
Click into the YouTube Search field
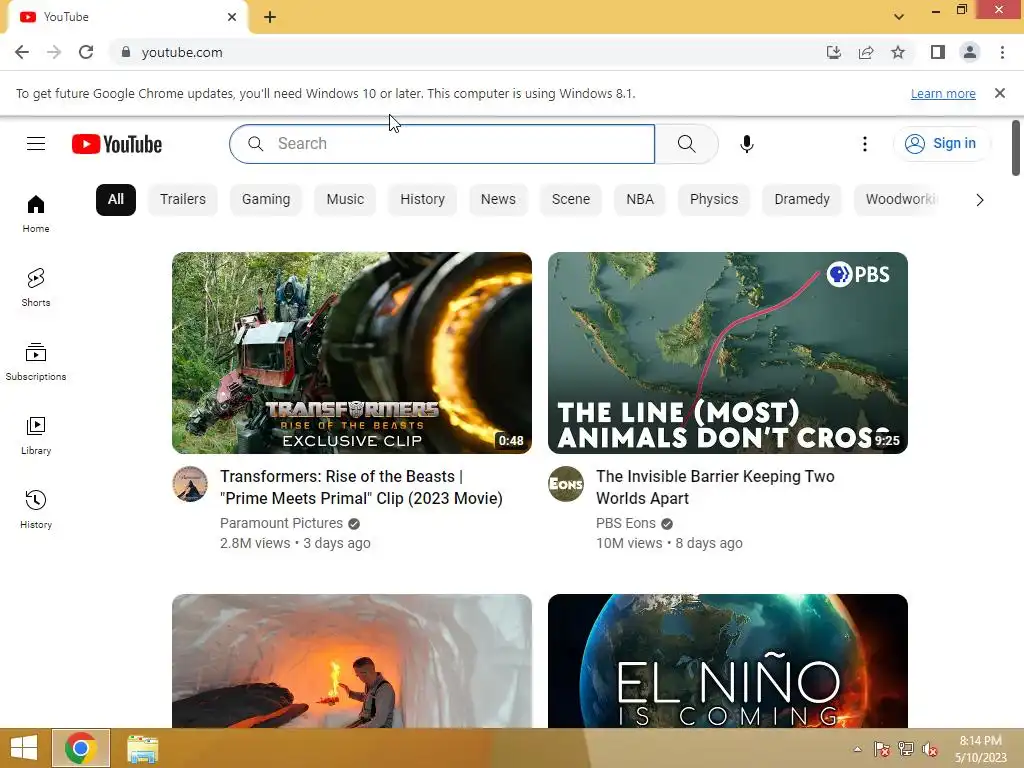click(442, 144)
